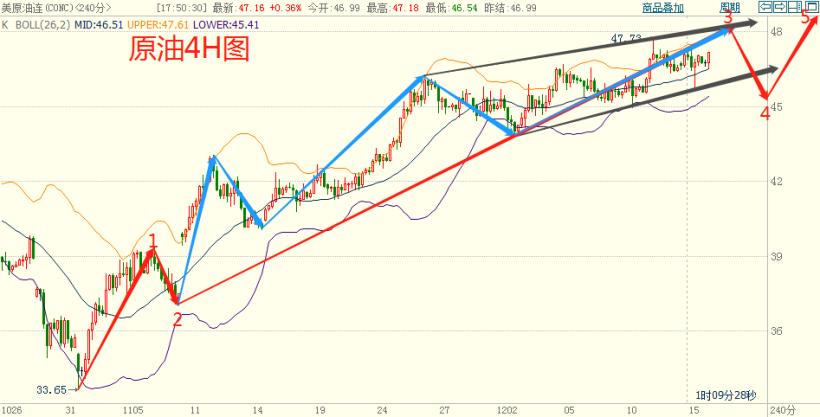820x417 pixels.
Task: Click the LOWER:45.41 value
Action: tap(225, 25)
